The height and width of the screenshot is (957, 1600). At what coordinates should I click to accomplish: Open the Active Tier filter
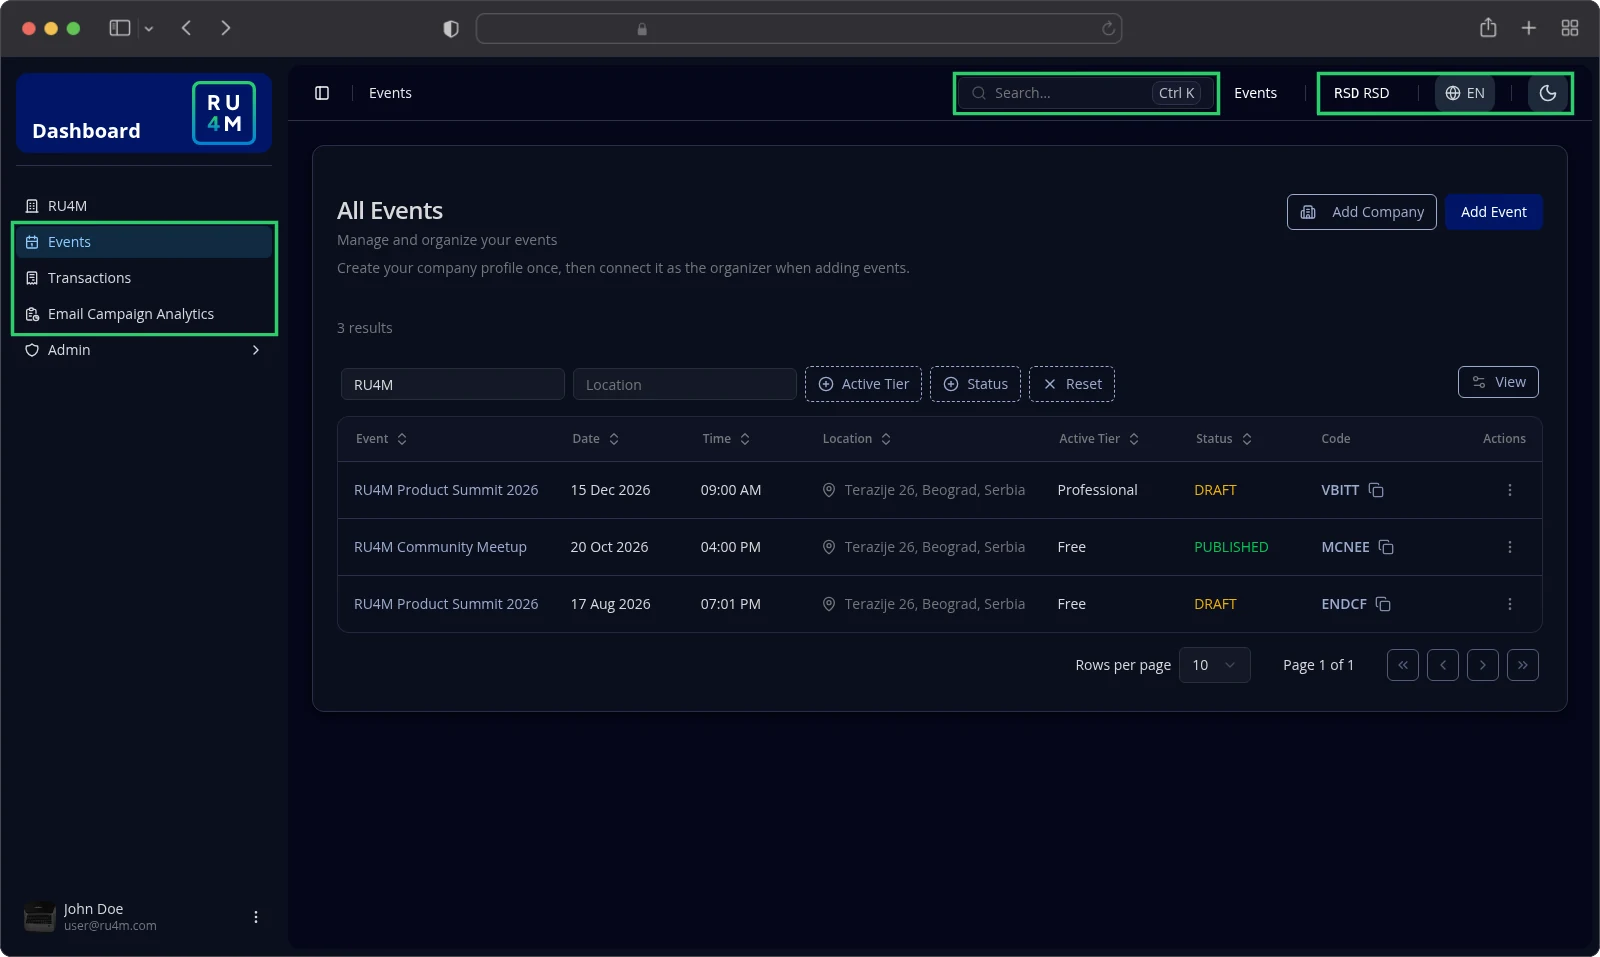pos(864,384)
